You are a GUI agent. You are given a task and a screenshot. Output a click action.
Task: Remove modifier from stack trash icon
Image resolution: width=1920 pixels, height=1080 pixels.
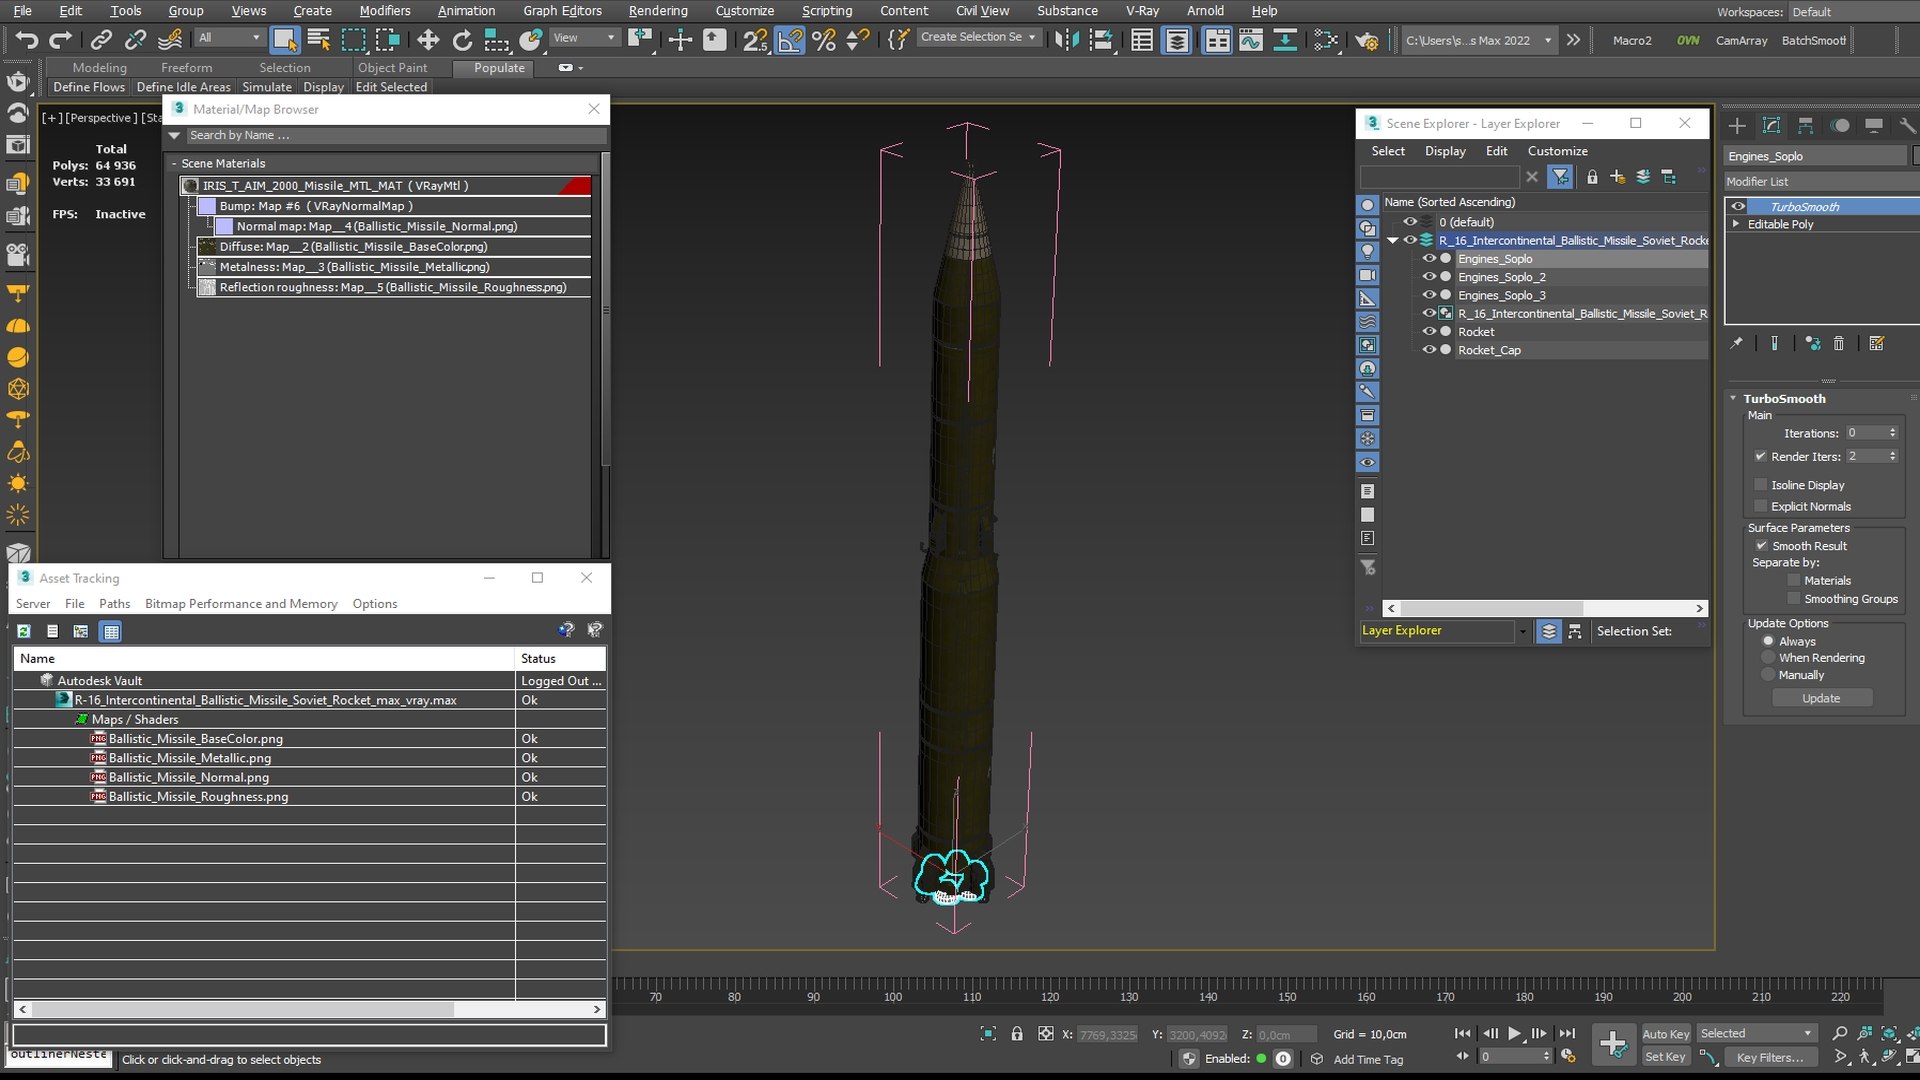[1838, 343]
